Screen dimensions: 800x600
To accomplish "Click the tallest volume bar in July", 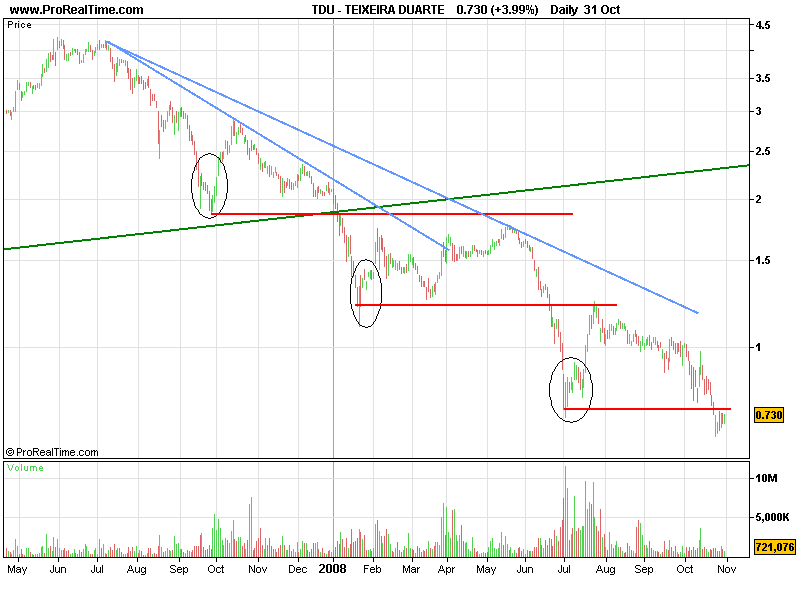I will [x=565, y=511].
